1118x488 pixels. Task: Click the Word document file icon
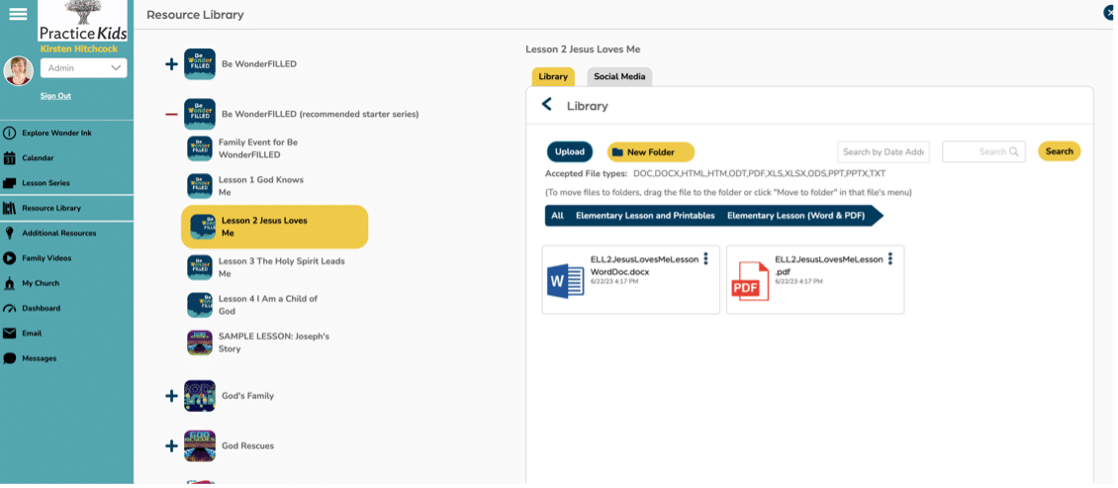click(x=566, y=281)
